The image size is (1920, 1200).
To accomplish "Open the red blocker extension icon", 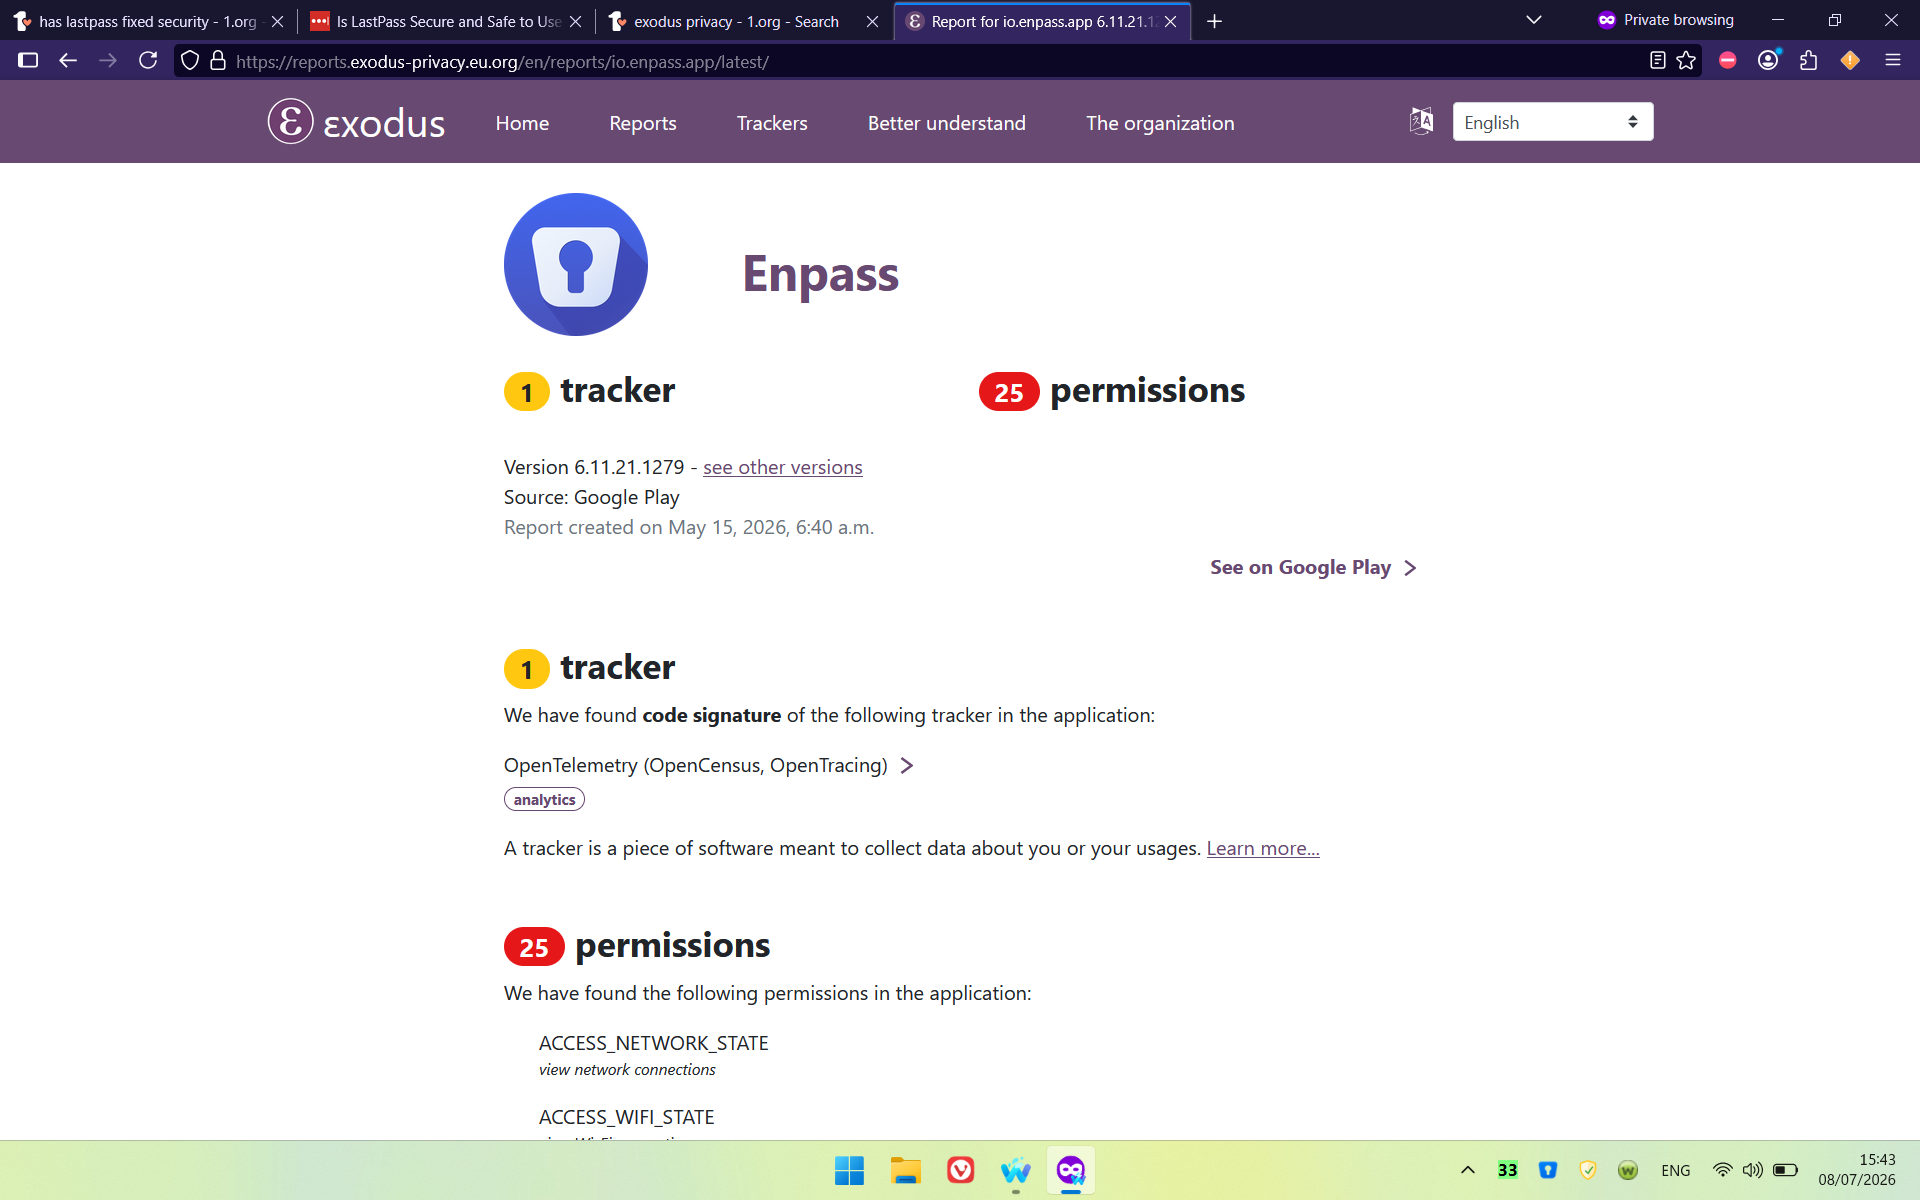I will 1727,61.
